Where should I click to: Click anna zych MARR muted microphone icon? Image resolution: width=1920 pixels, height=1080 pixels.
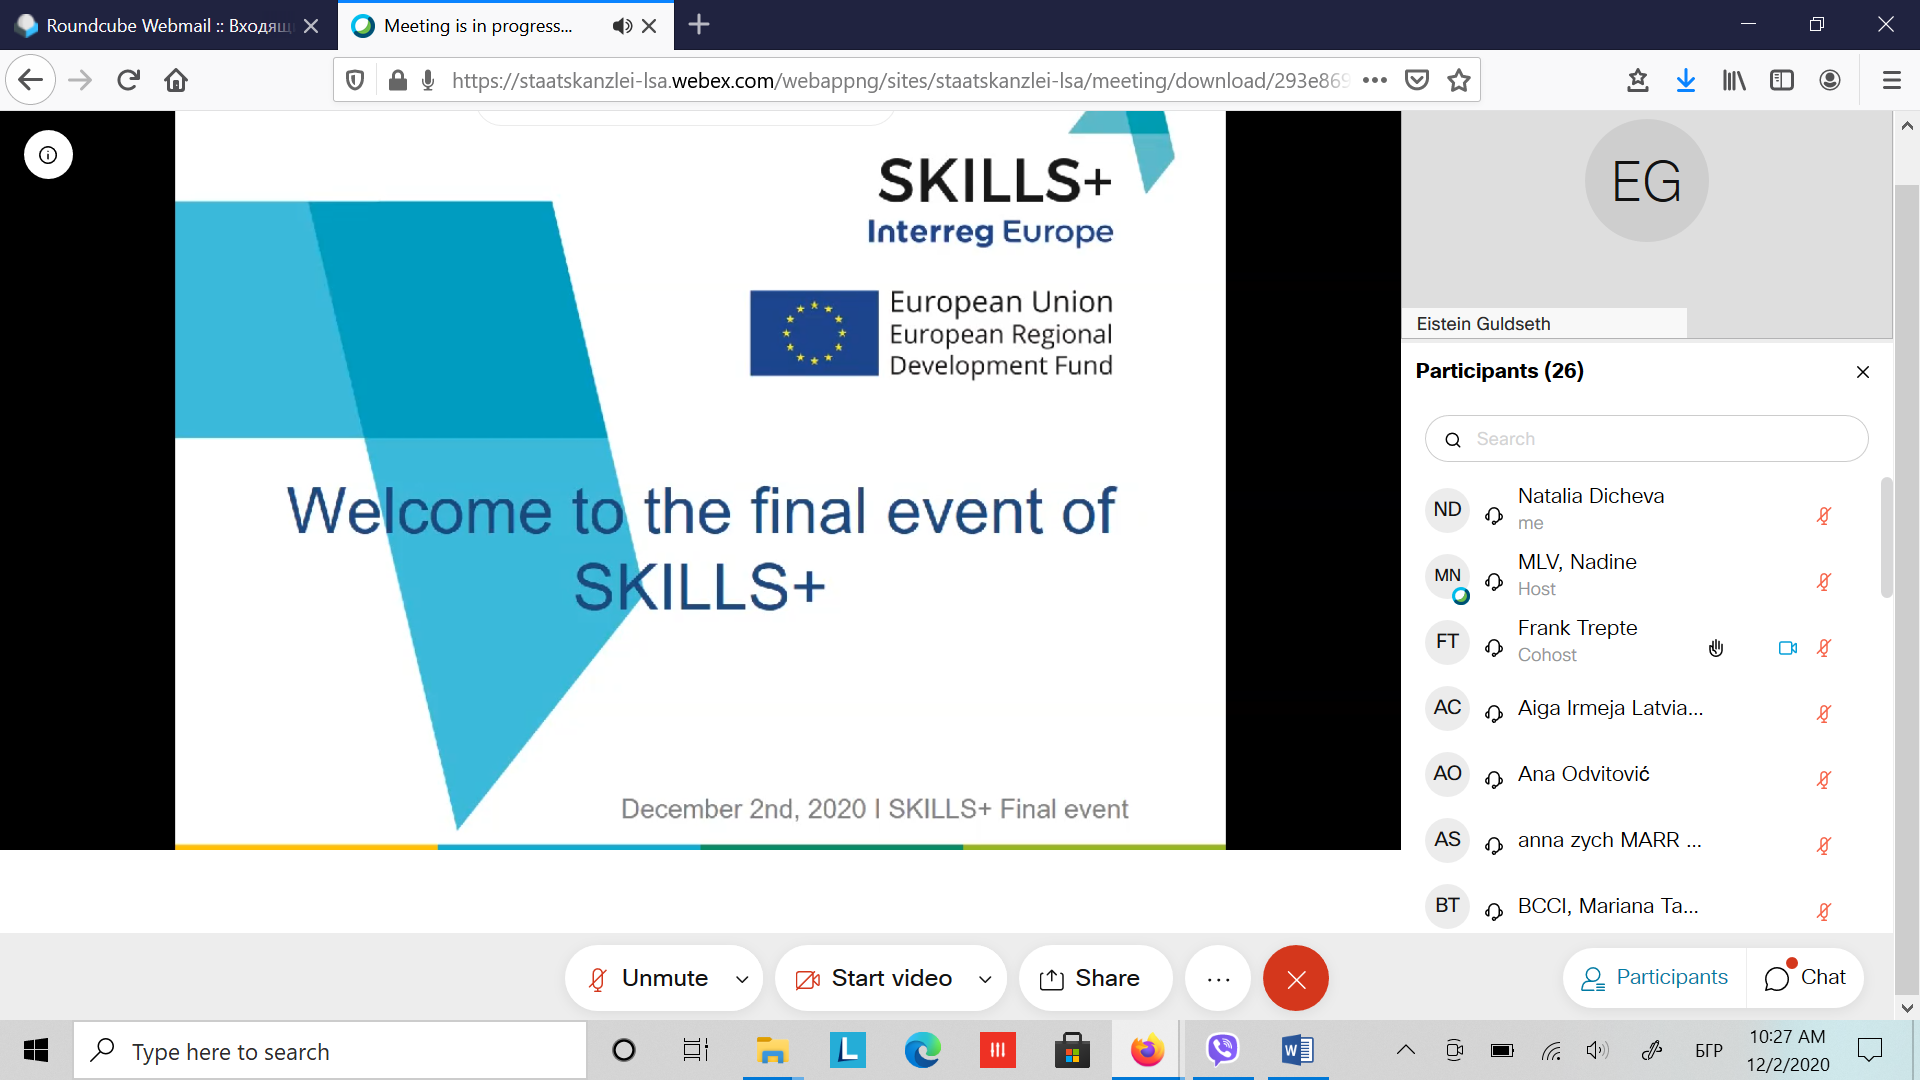coord(1824,846)
